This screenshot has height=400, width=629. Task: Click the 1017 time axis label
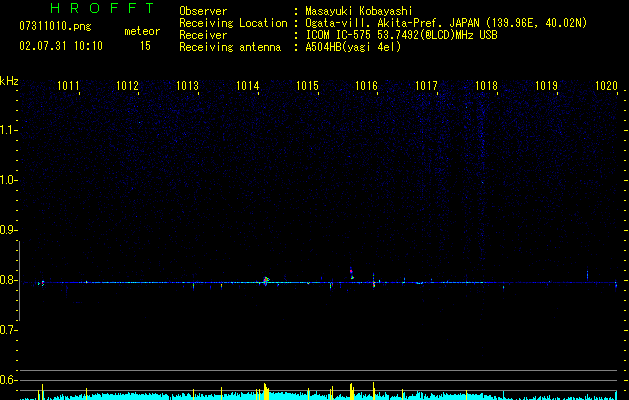tap(426, 86)
